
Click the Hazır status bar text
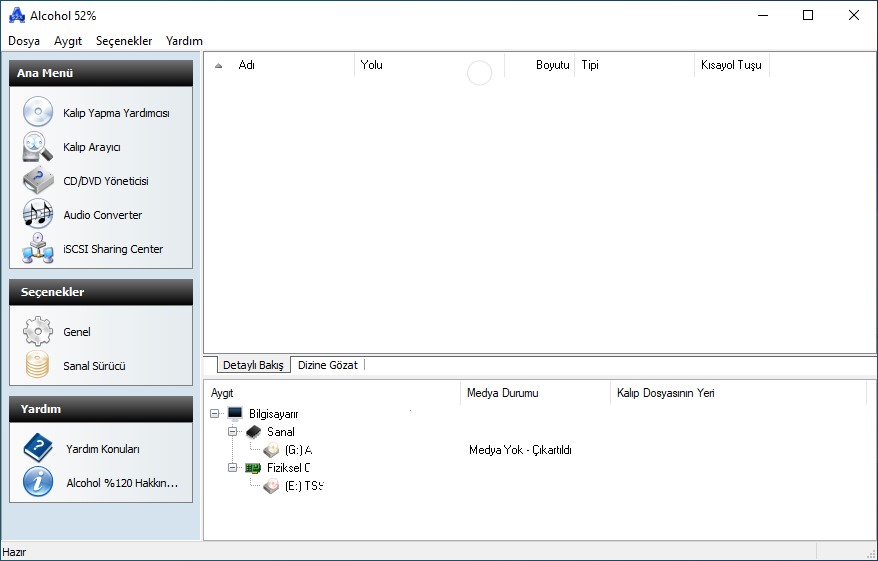(x=14, y=552)
